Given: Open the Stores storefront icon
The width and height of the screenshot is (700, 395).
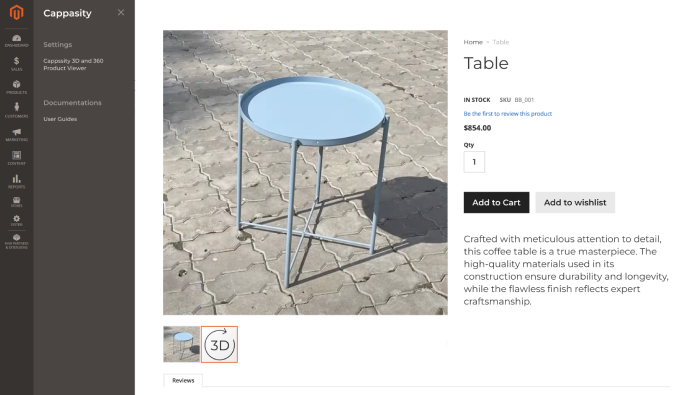Looking at the screenshot, I should point(17,202).
